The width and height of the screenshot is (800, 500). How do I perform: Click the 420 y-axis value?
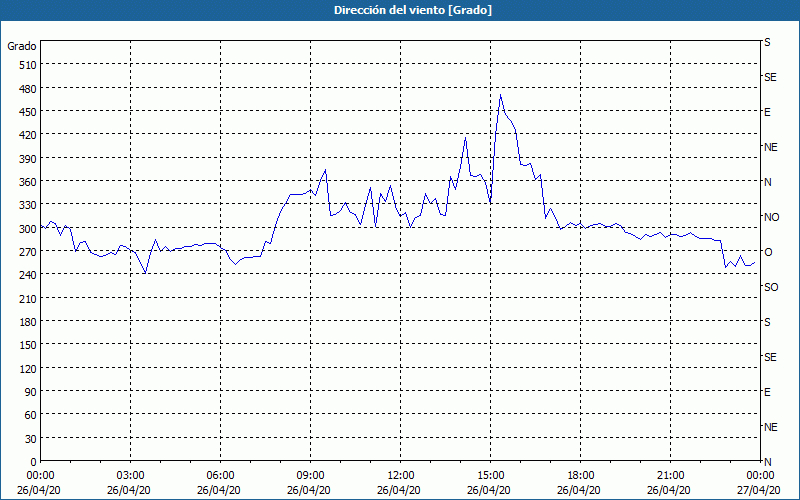point(28,135)
